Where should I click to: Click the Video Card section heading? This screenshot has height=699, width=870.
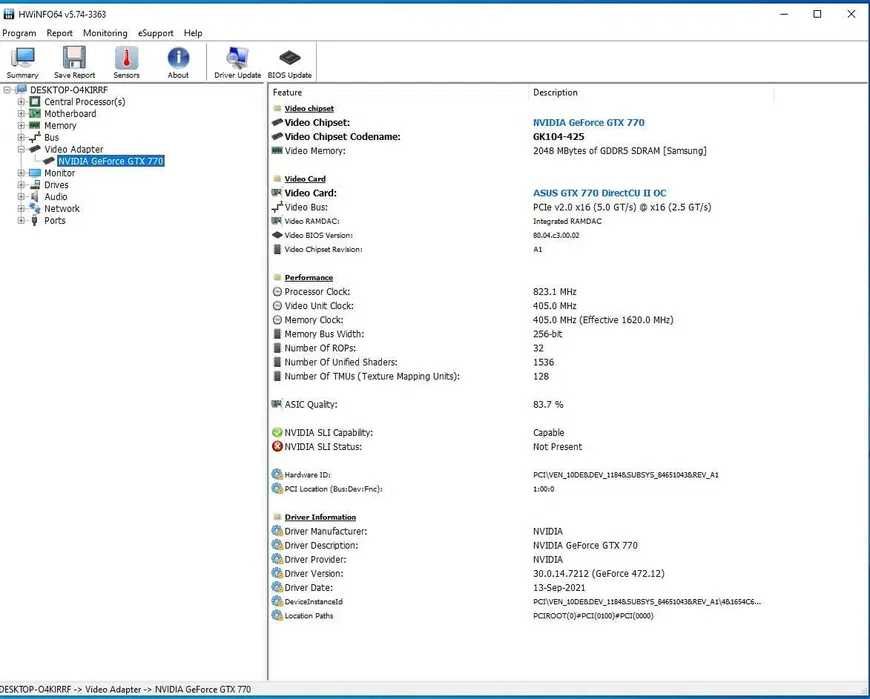(x=305, y=179)
